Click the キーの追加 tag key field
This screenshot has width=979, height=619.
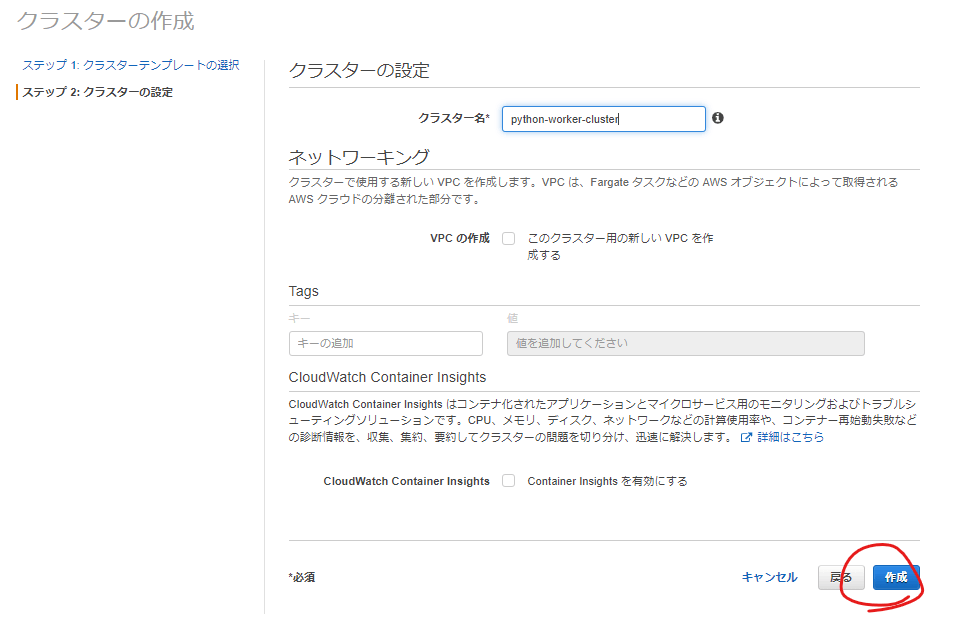[385, 343]
